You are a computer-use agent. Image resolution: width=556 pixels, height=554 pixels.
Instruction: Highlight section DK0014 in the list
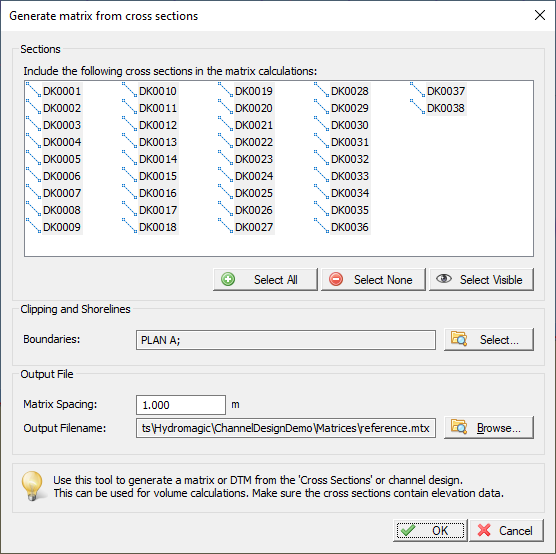[x=158, y=159]
